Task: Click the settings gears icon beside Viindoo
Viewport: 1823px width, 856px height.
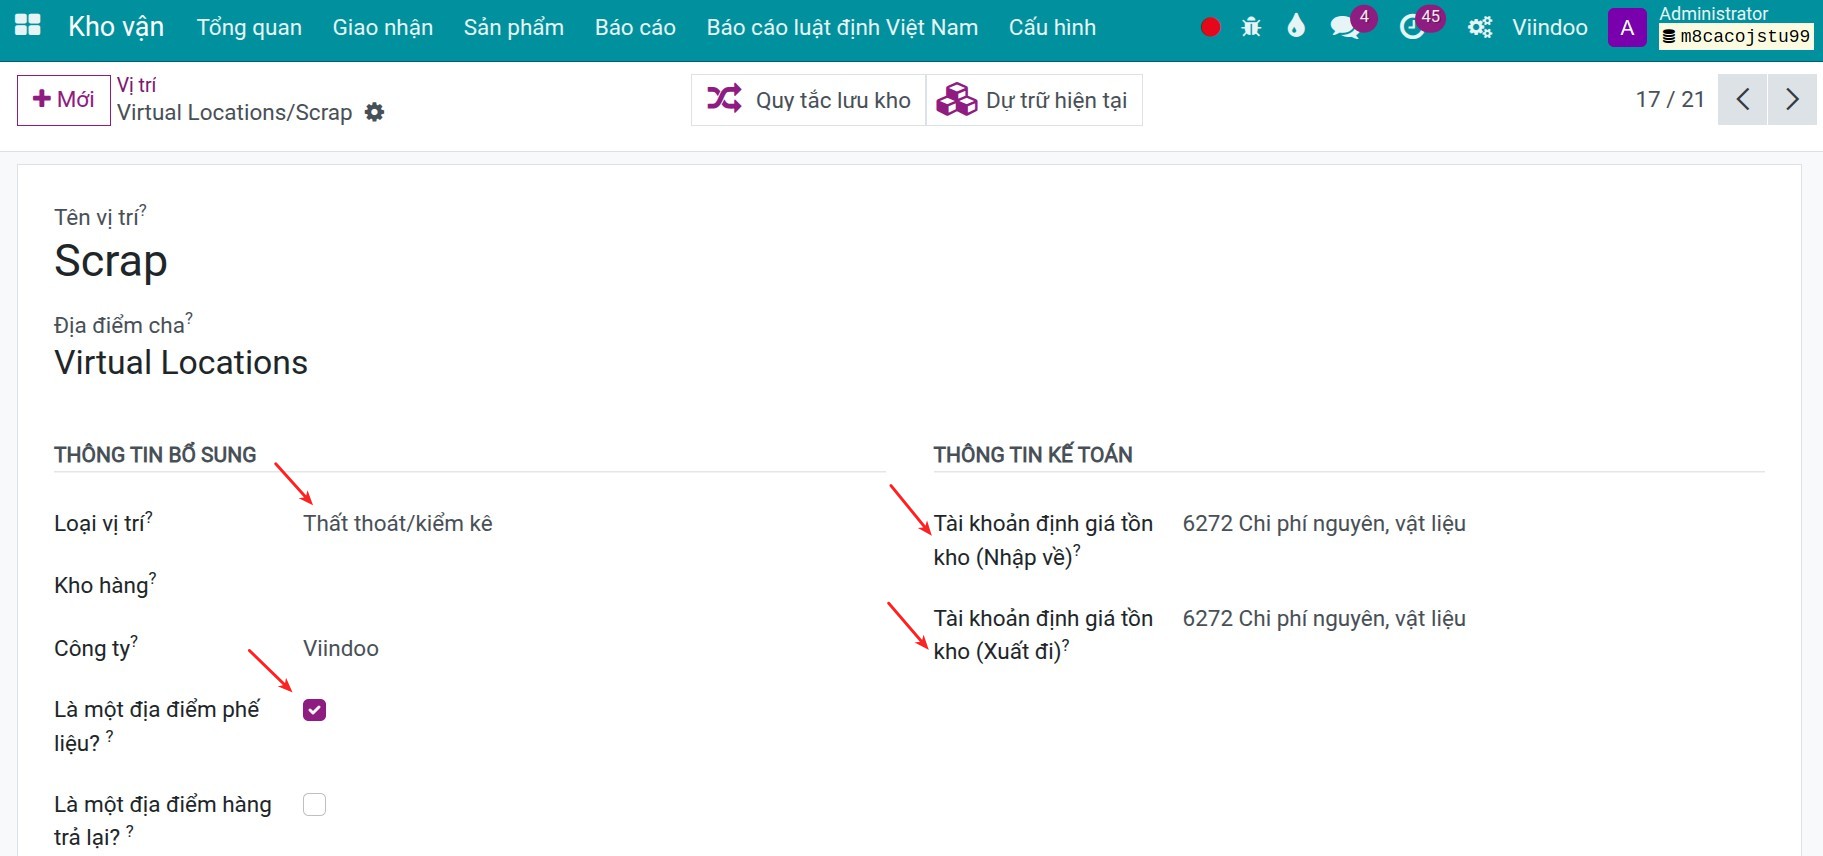Action: (1480, 27)
